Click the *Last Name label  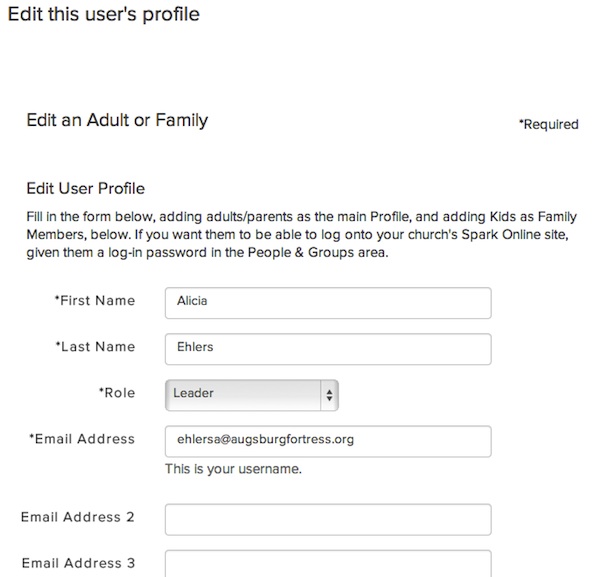[94, 347]
